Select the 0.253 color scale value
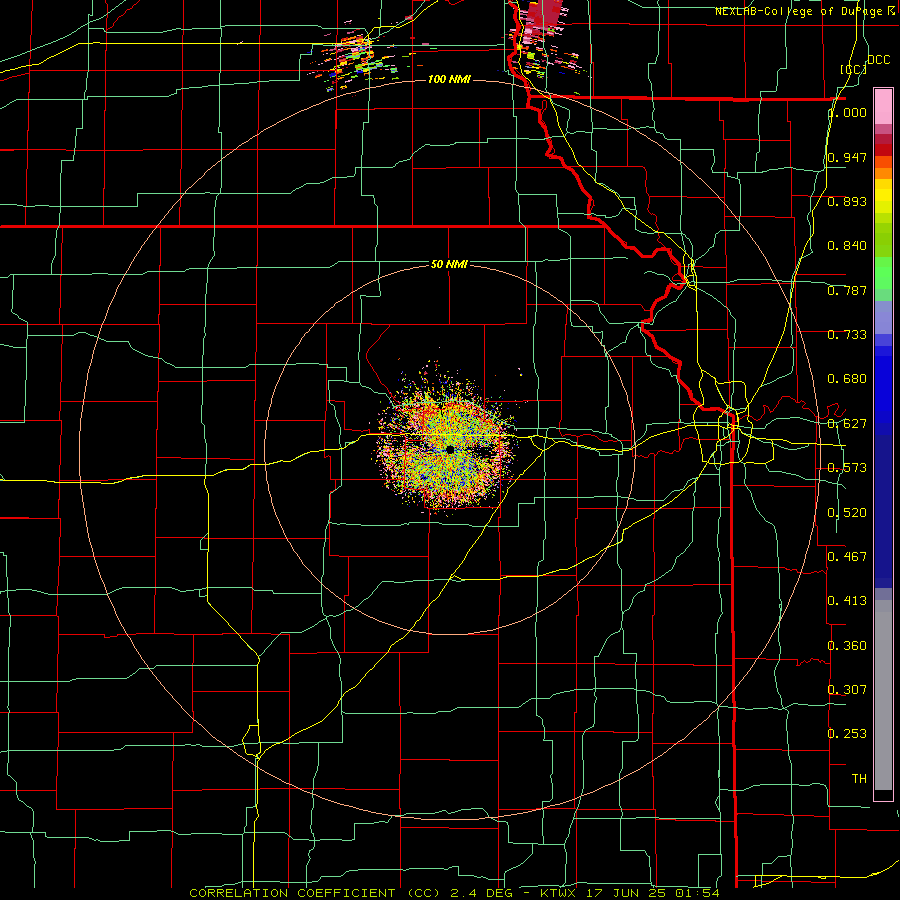The height and width of the screenshot is (900, 900). click(x=847, y=734)
